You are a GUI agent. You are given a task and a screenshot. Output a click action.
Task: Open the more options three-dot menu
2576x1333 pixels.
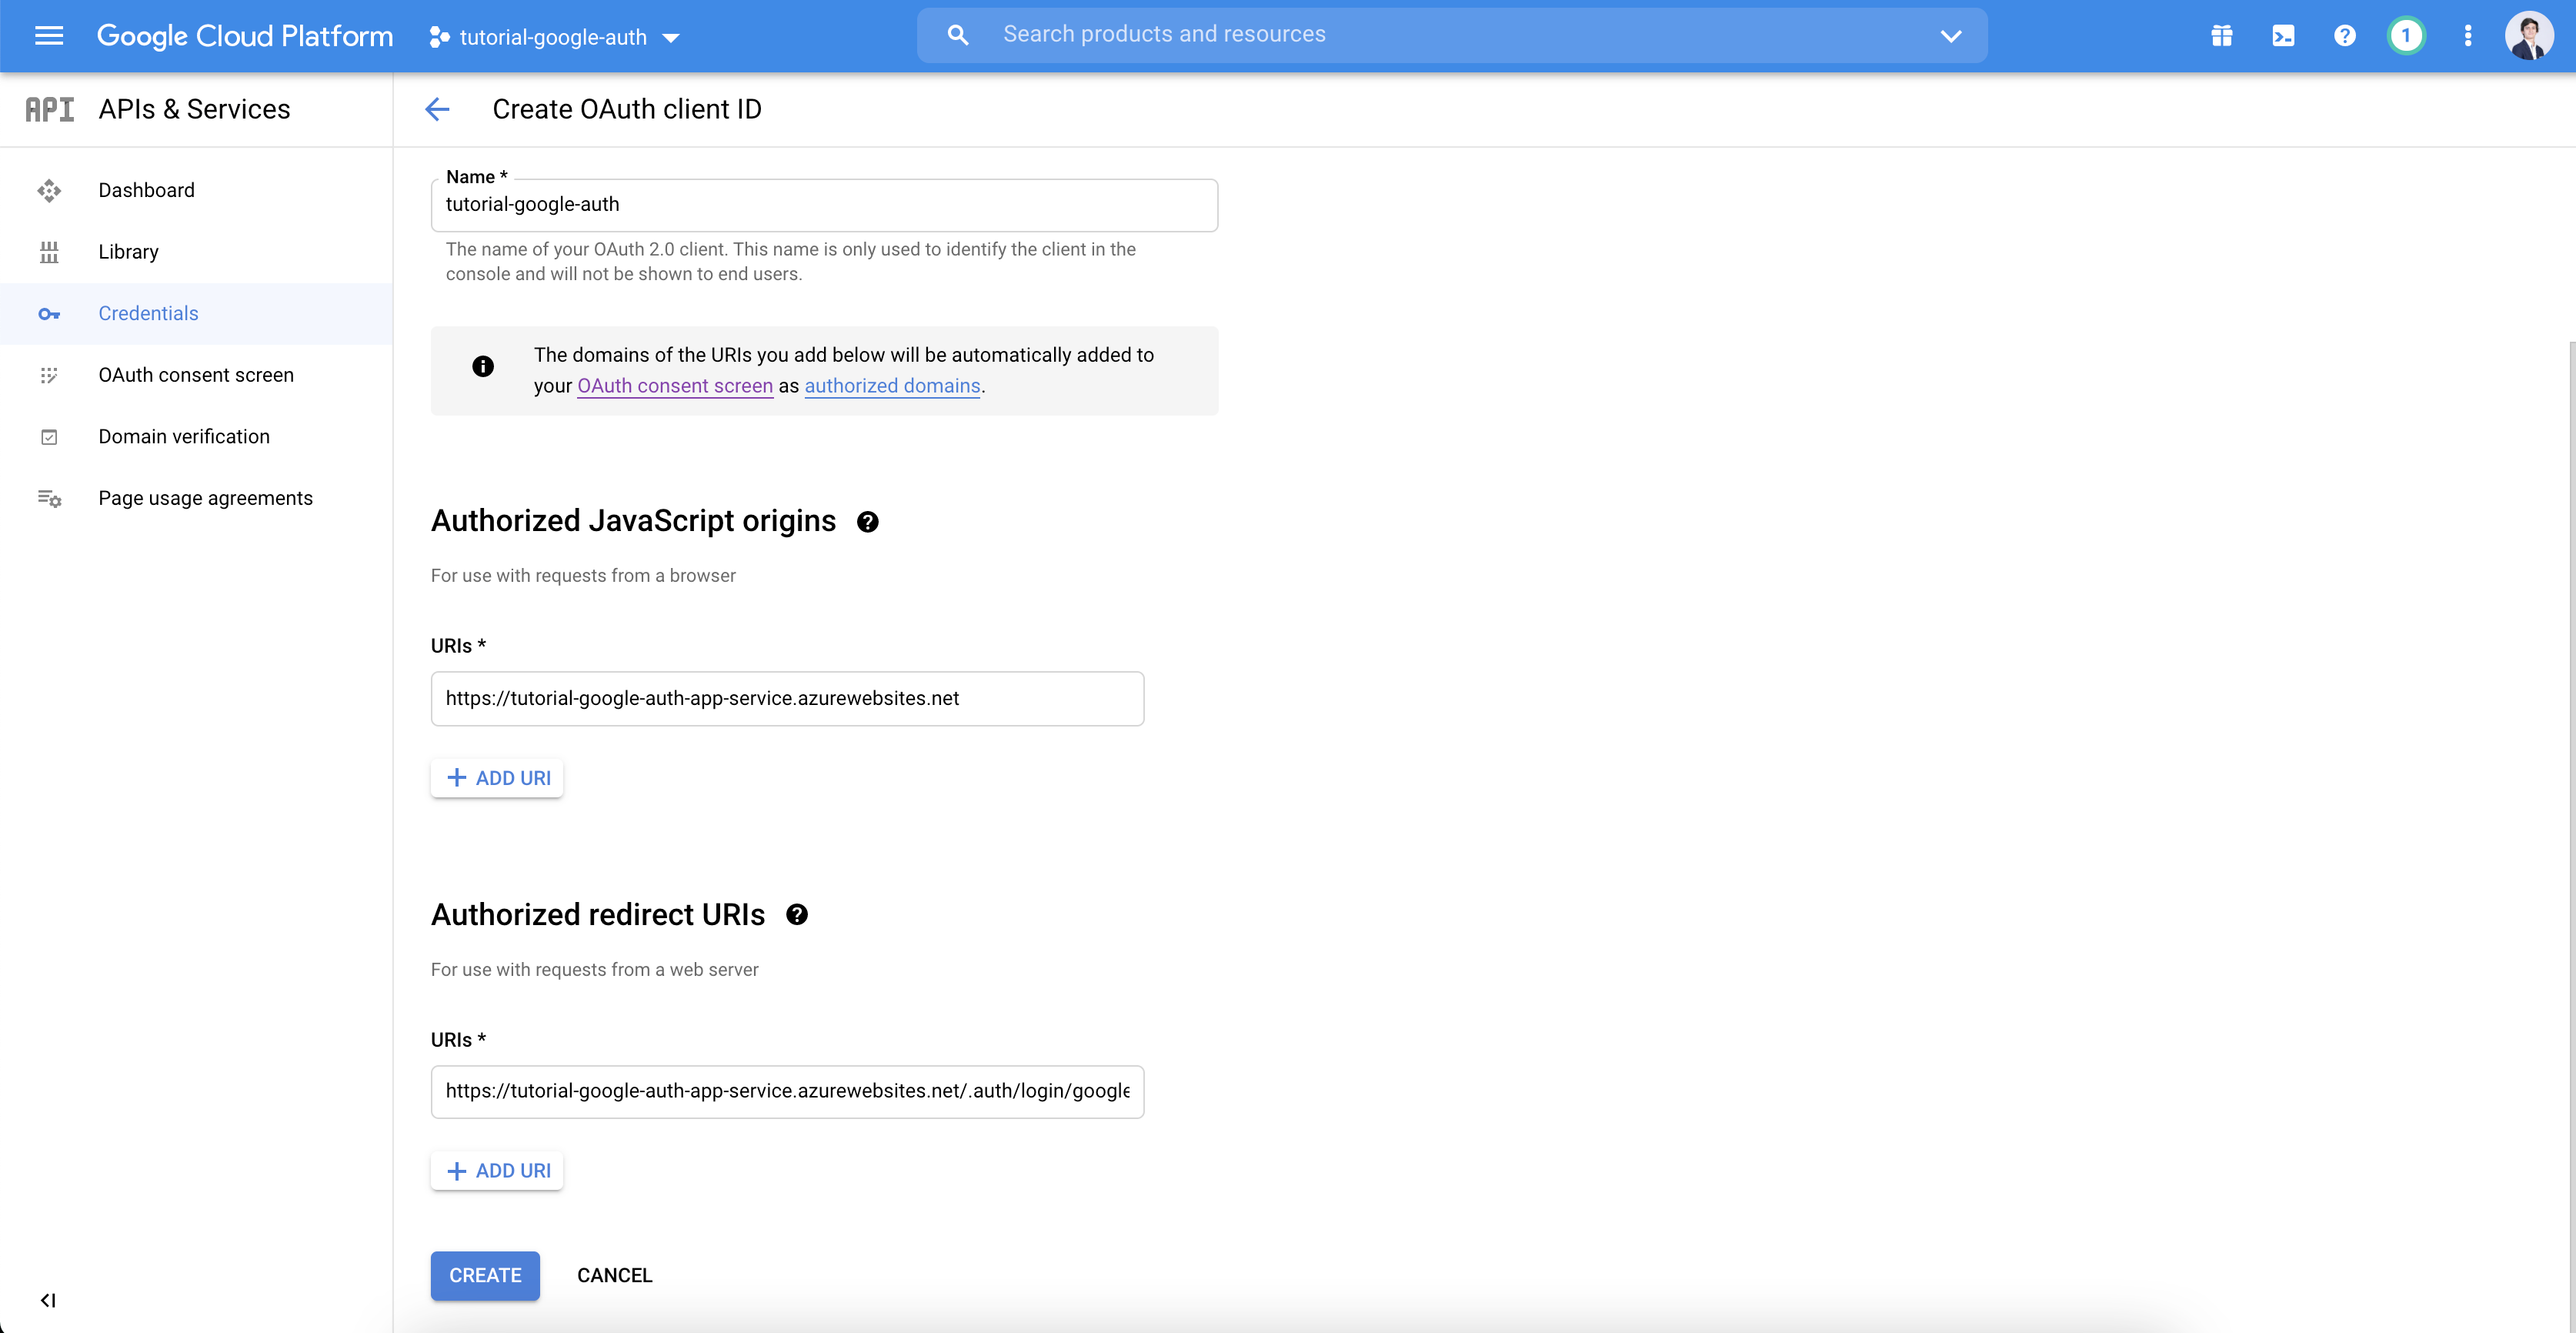(x=2468, y=35)
